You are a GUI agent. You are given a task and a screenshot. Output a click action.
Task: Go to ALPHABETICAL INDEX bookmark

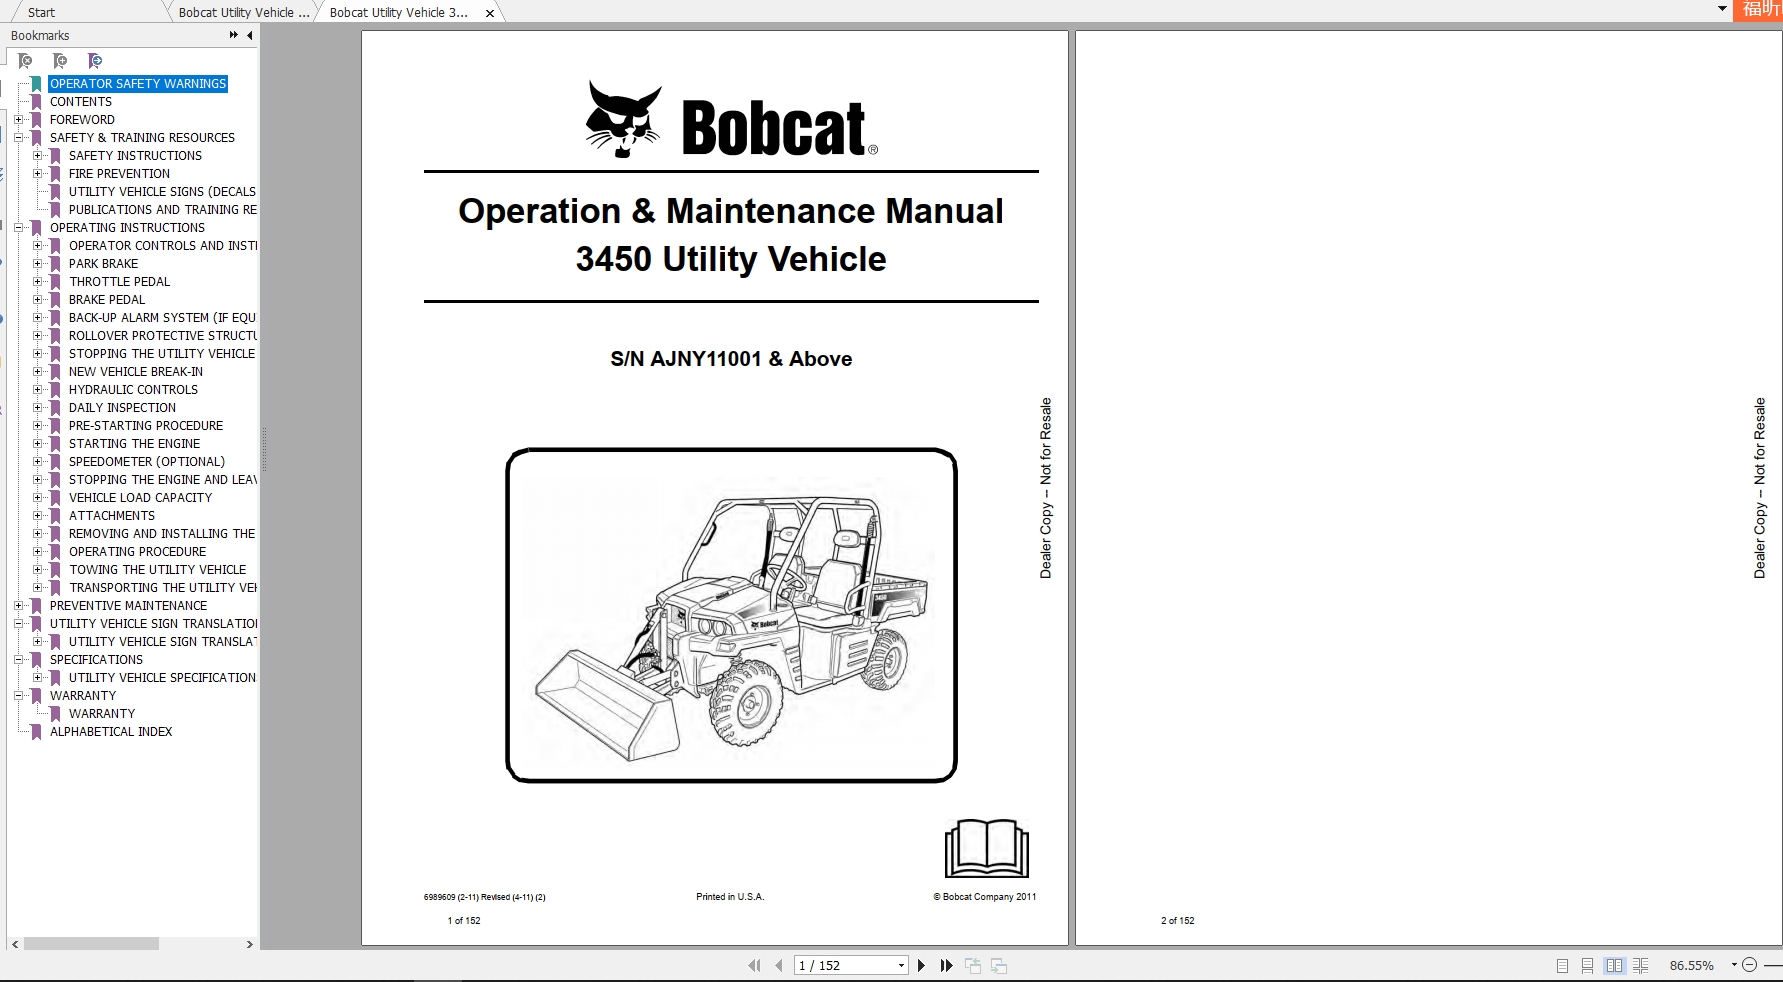click(x=111, y=732)
